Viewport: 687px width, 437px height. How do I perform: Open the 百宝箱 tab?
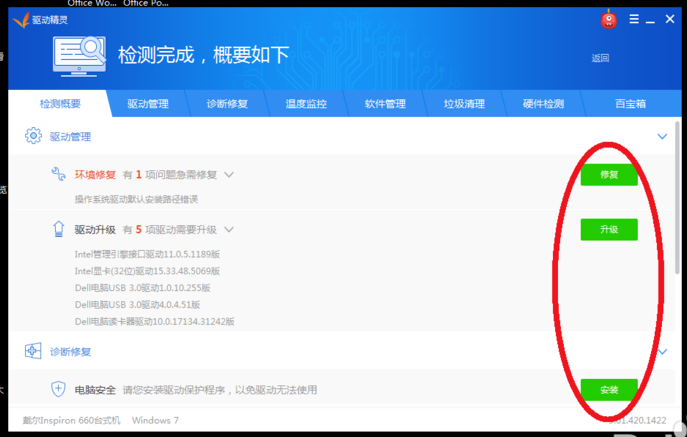point(630,104)
